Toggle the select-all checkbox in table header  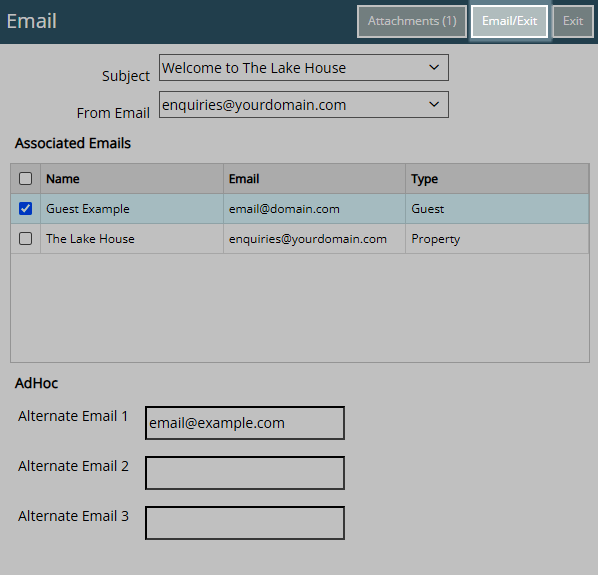coord(26,178)
